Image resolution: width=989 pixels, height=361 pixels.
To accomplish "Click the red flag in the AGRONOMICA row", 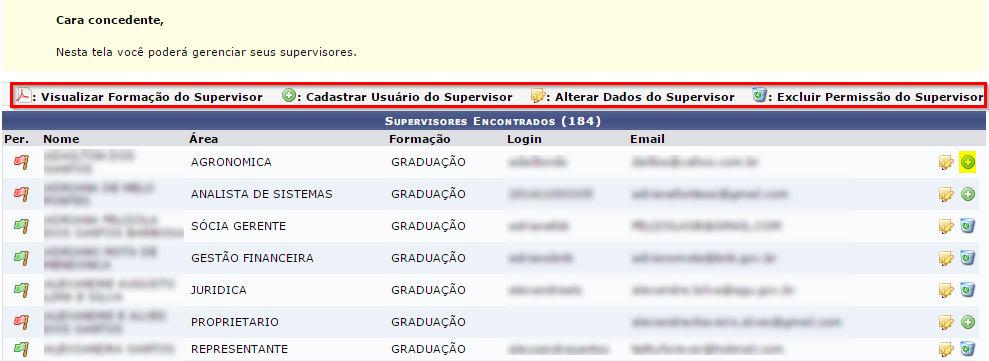I will pyautogui.click(x=21, y=162).
